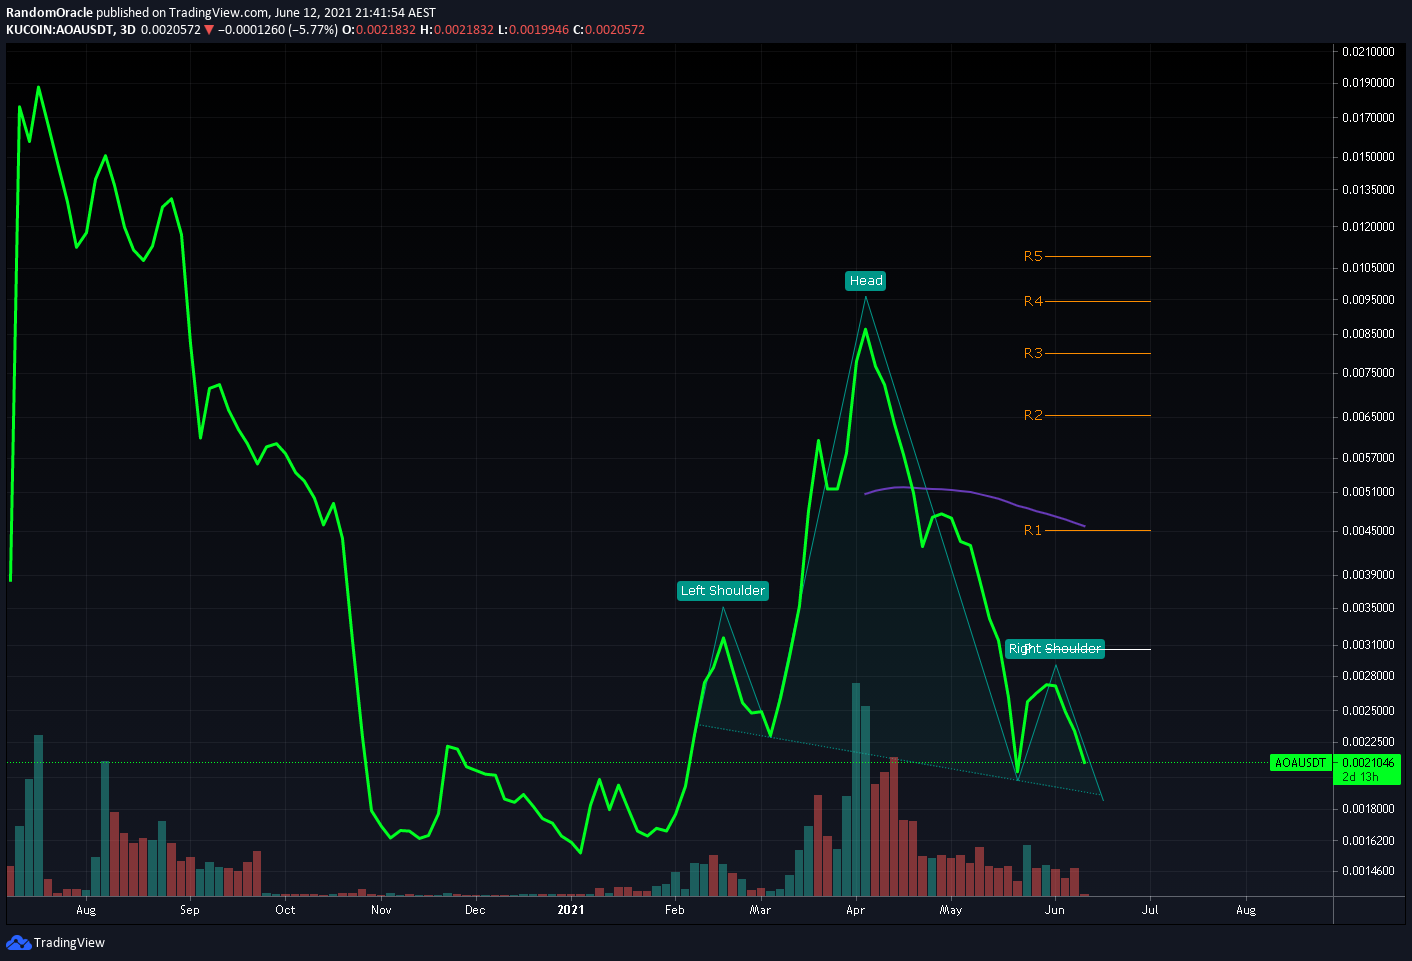Click the R3 resistance level label
This screenshot has width=1412, height=961.
(x=1033, y=353)
